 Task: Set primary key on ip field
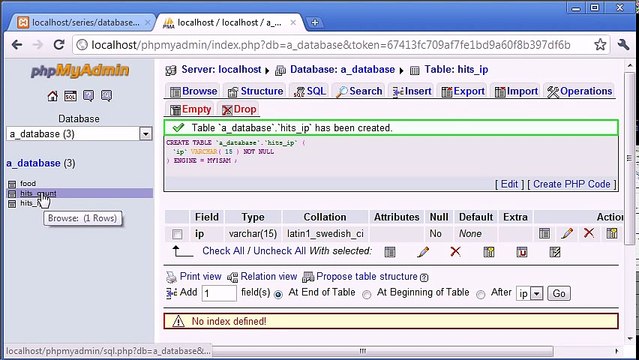612,234
